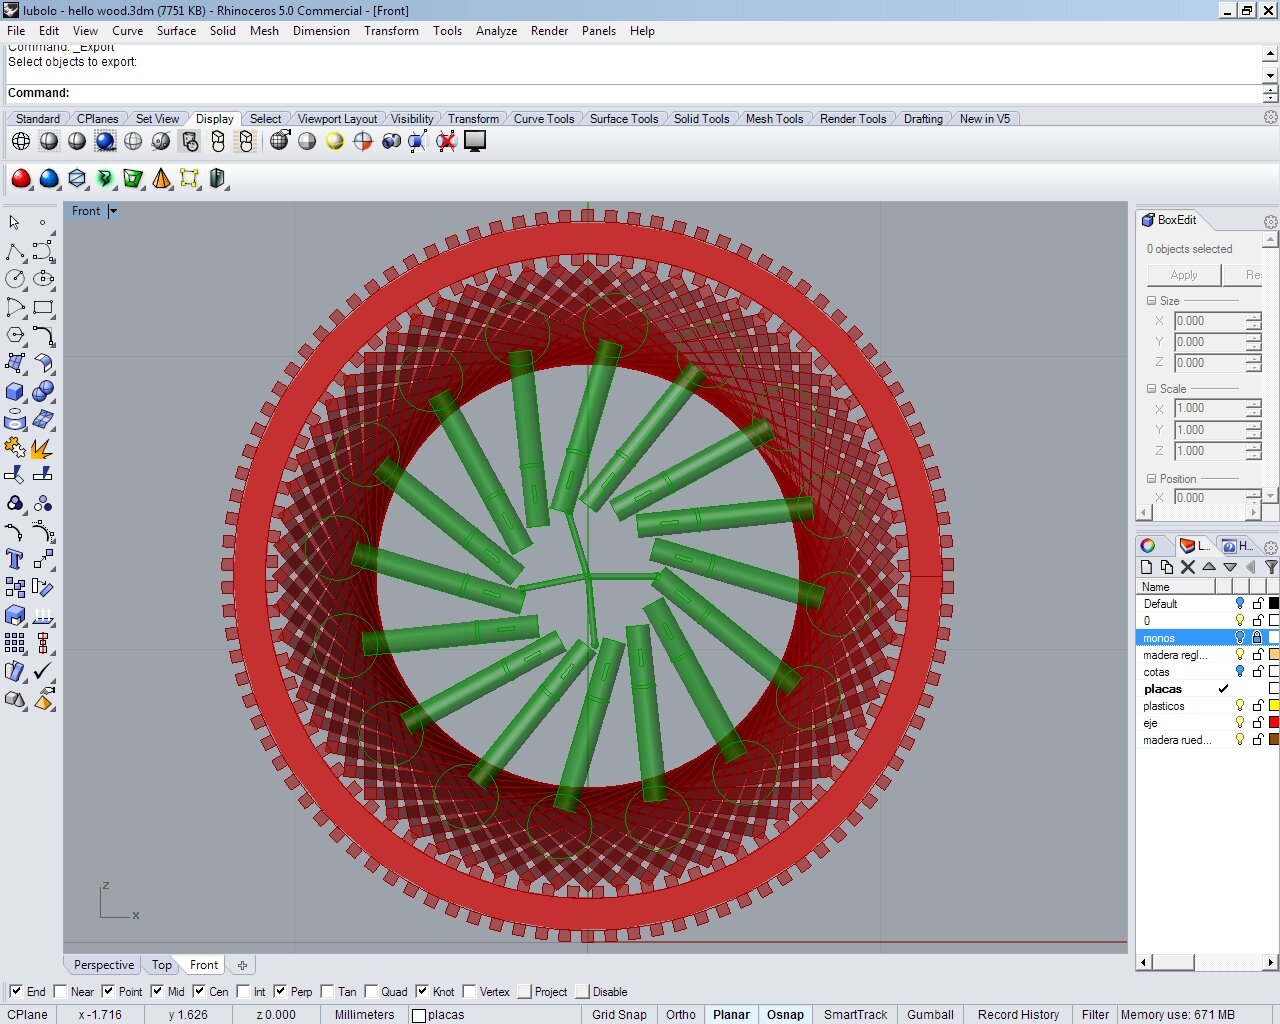Select the Text object tool
This screenshot has width=1280, height=1024.
[15, 559]
